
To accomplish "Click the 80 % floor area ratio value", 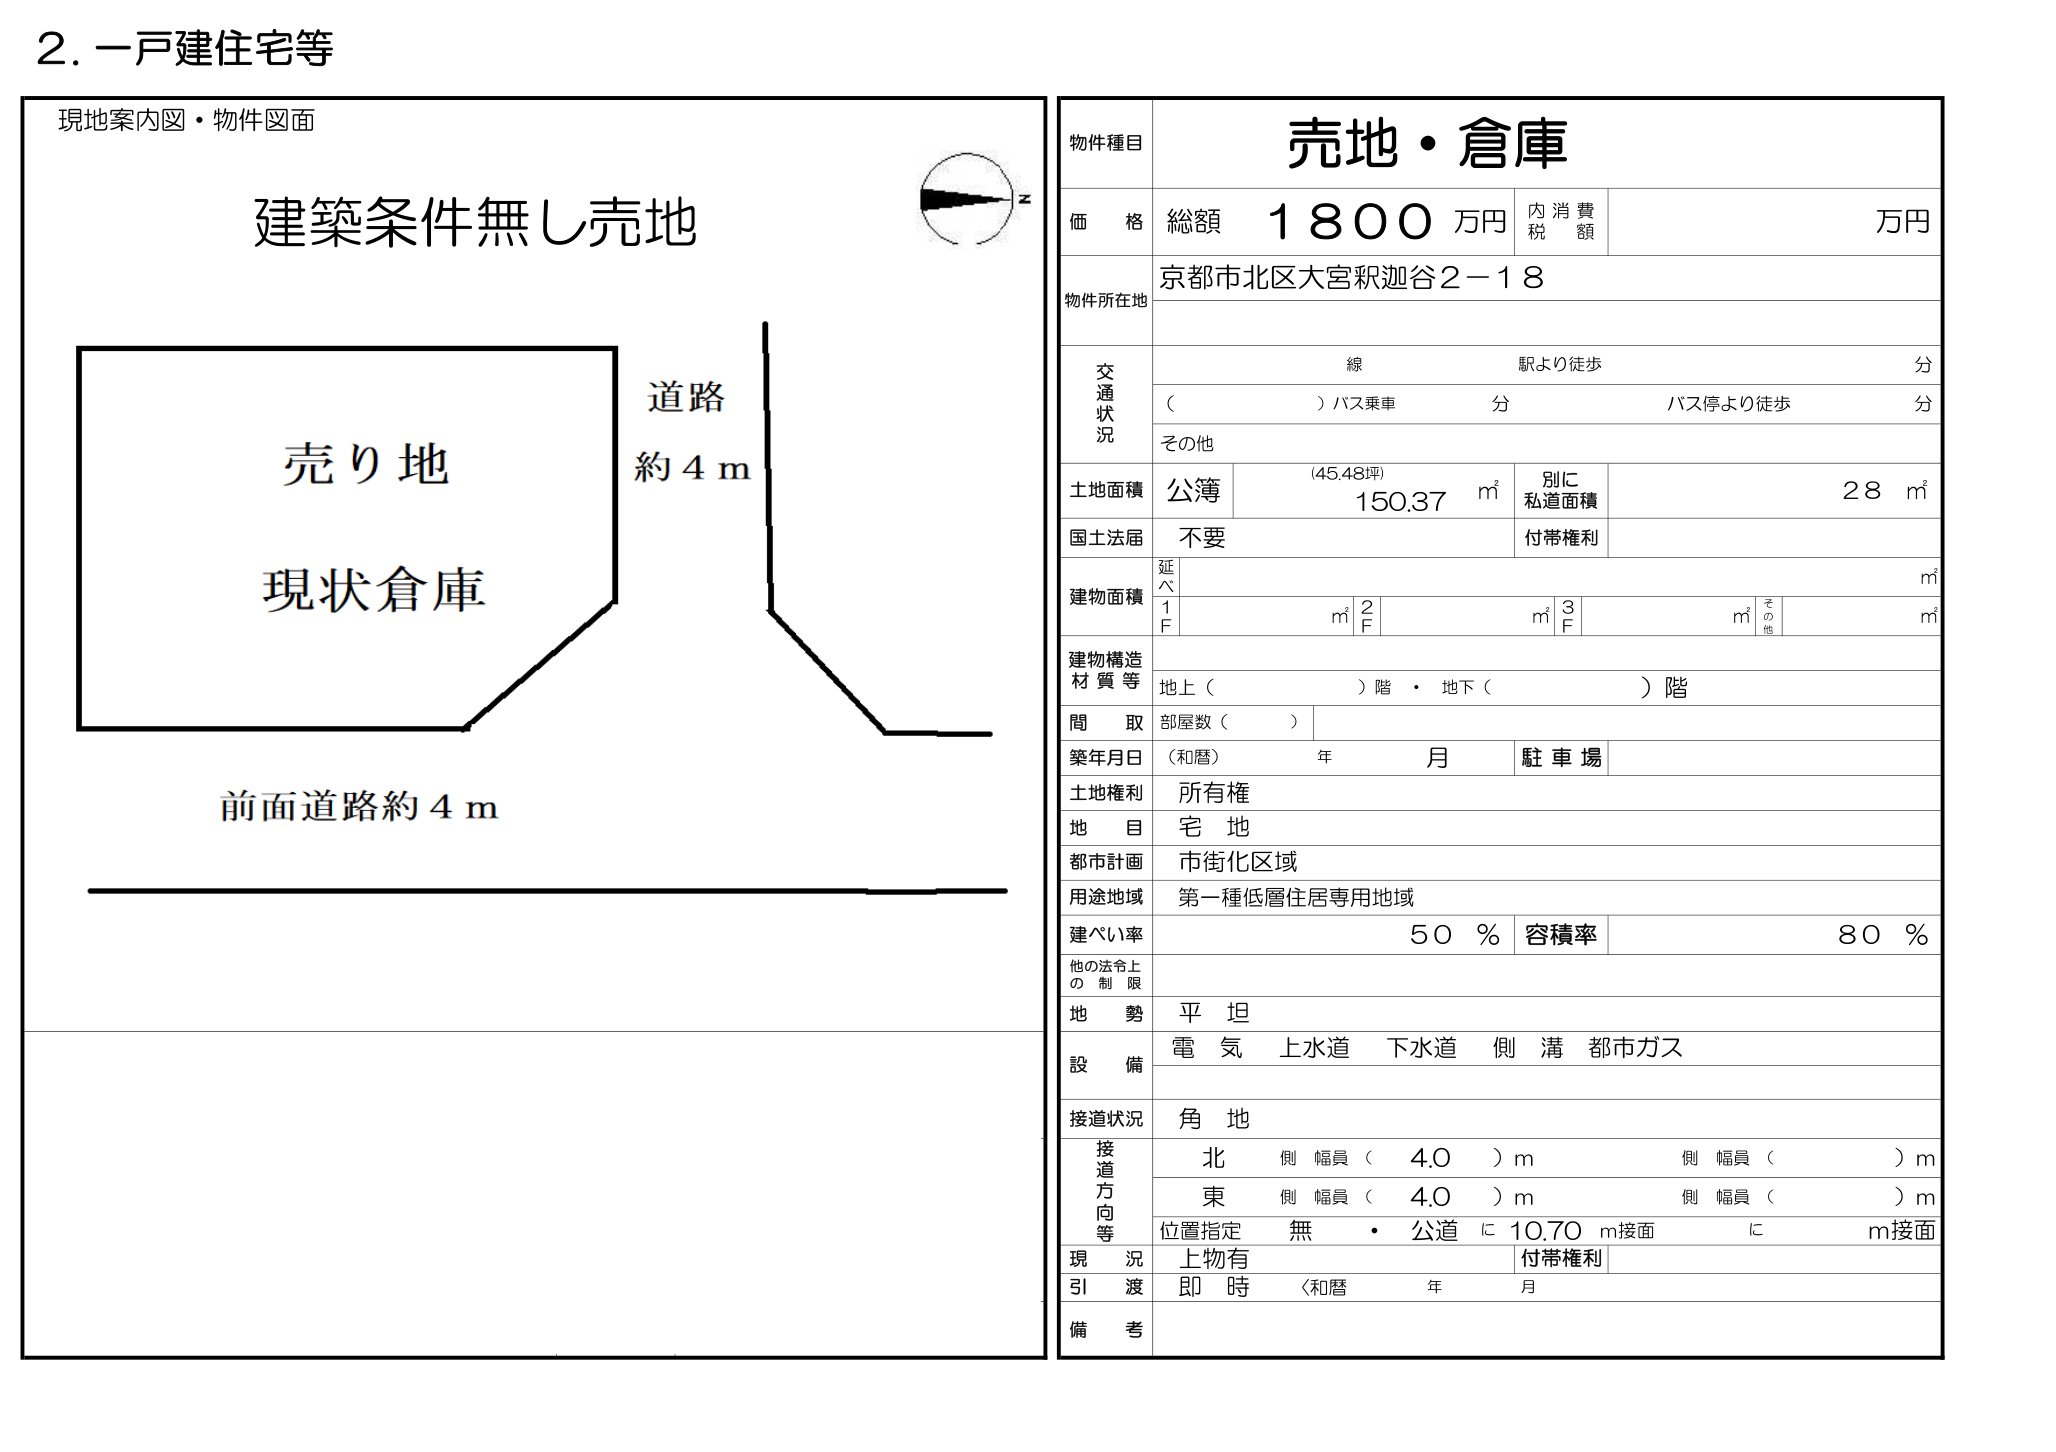I will 1881,935.
